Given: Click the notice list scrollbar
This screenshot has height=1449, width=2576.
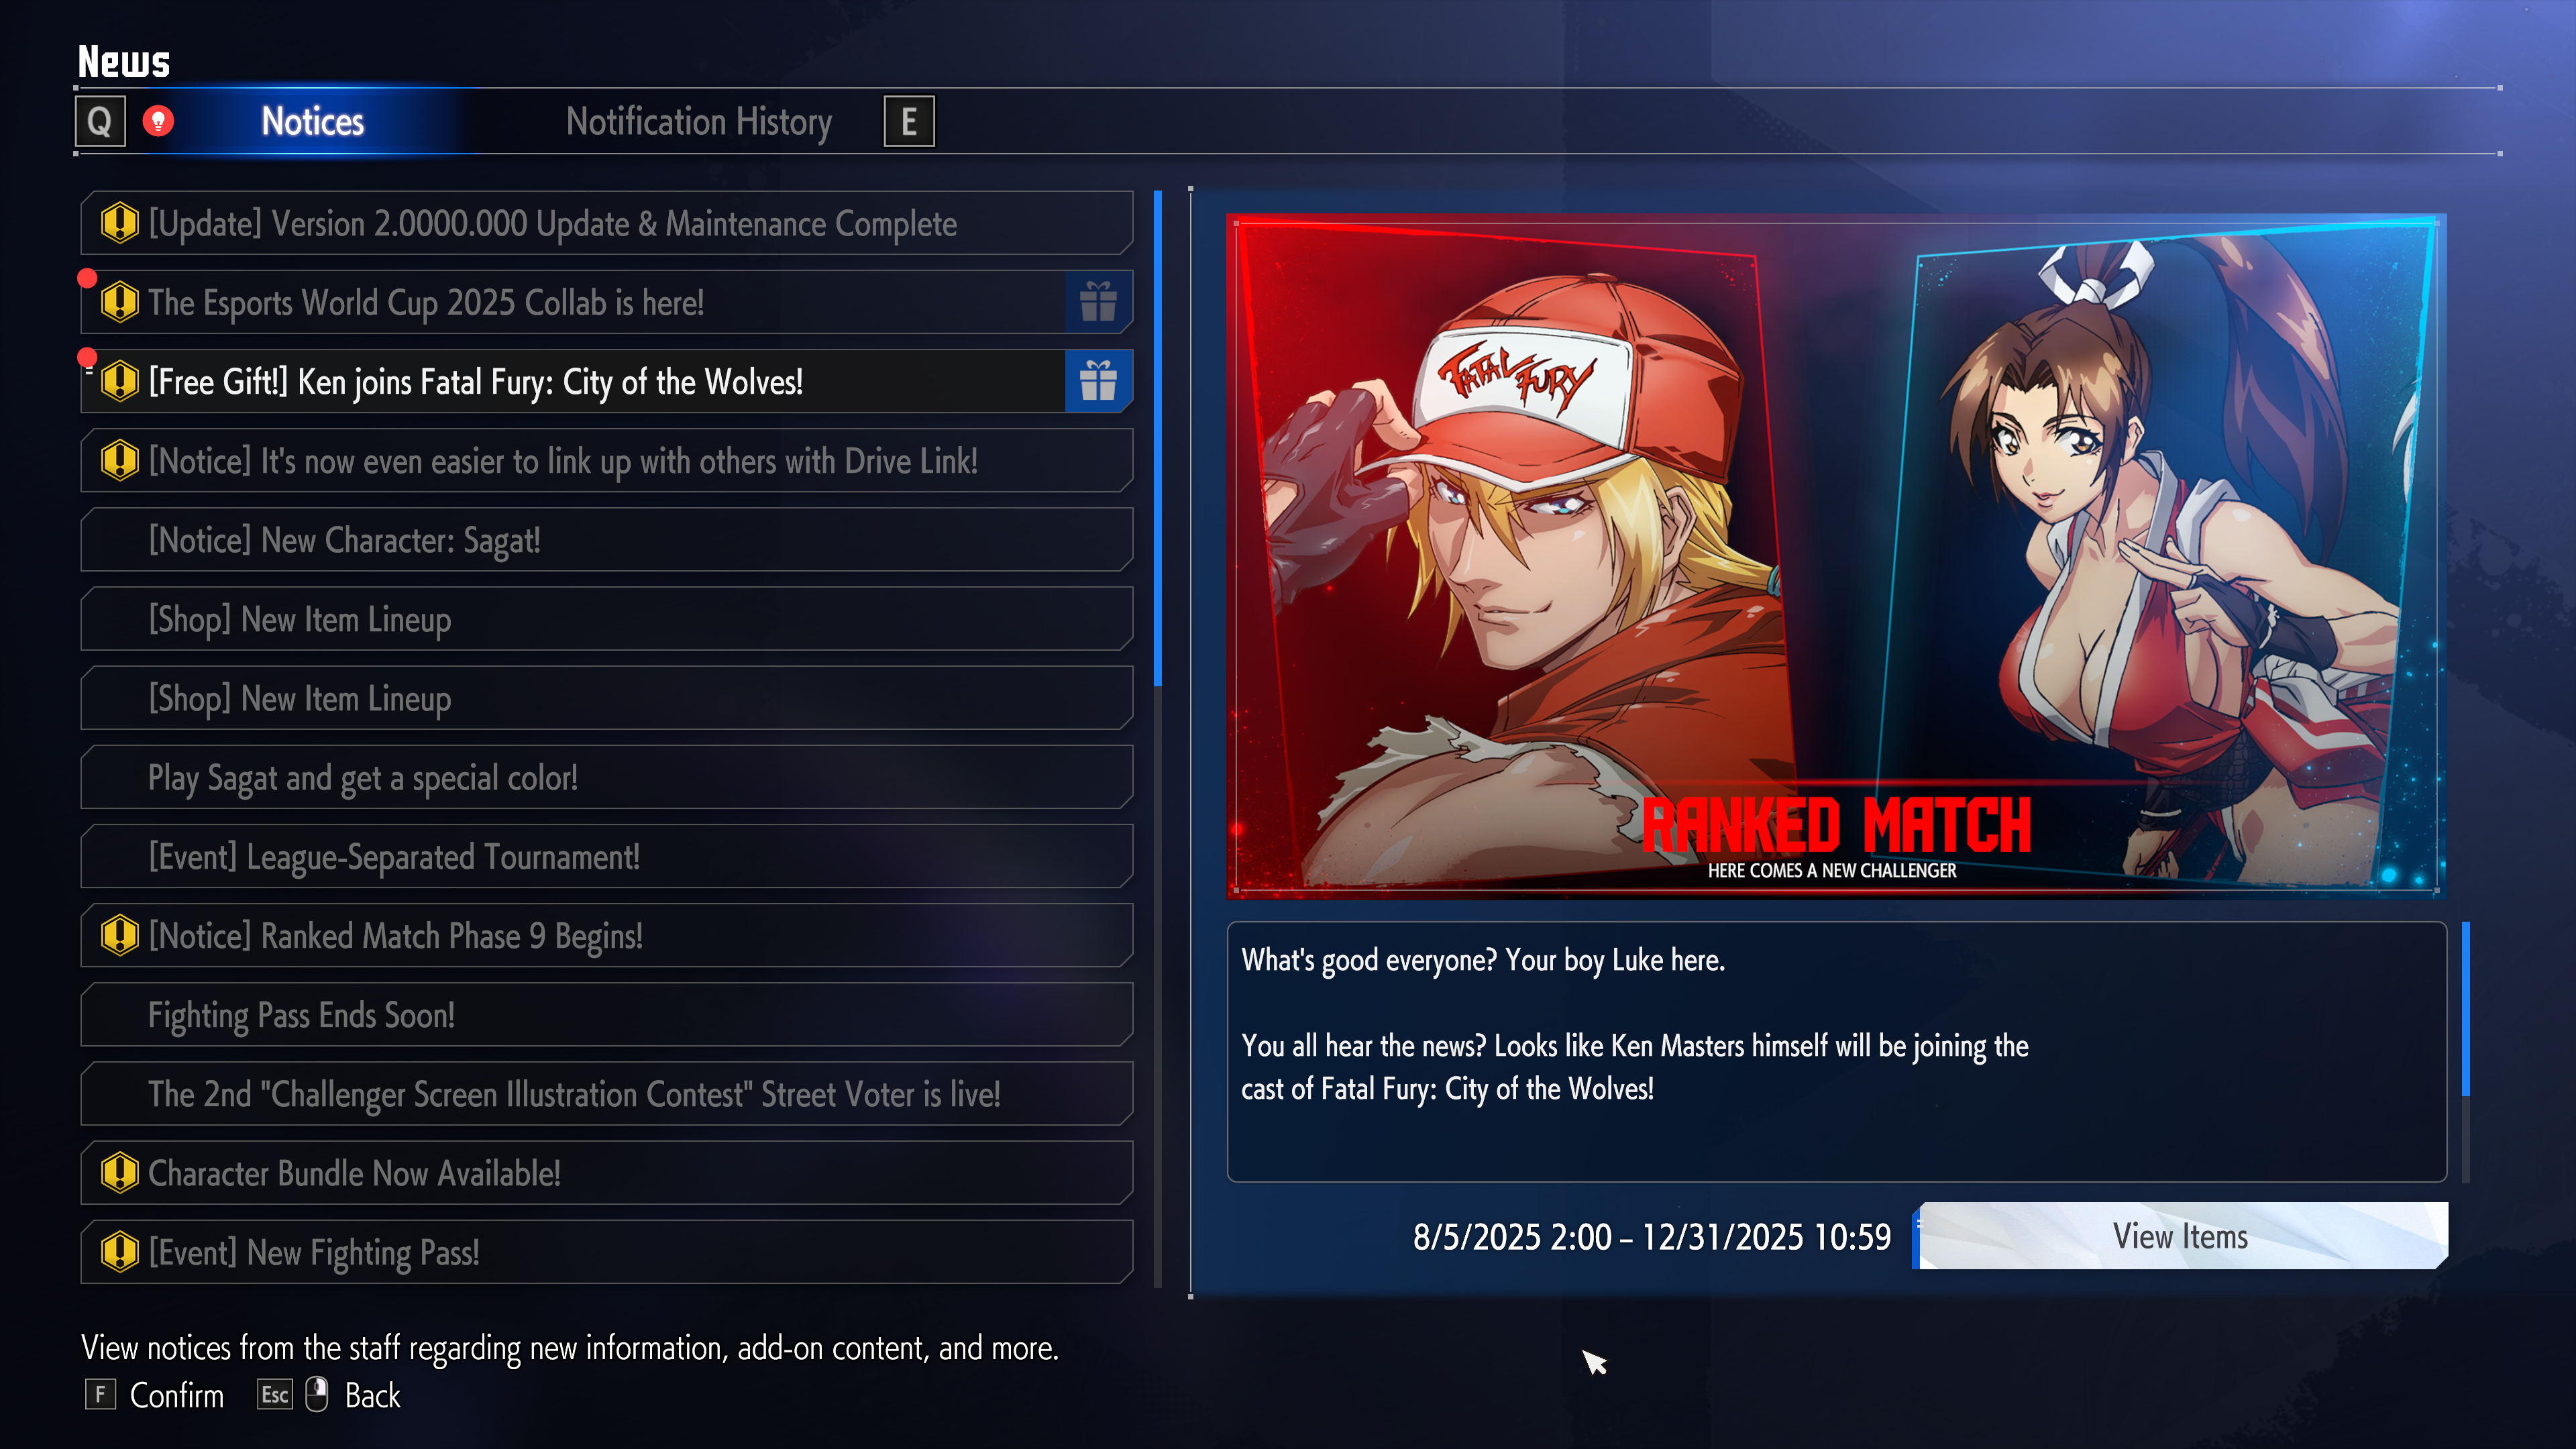Looking at the screenshot, I should tap(1158, 739).
